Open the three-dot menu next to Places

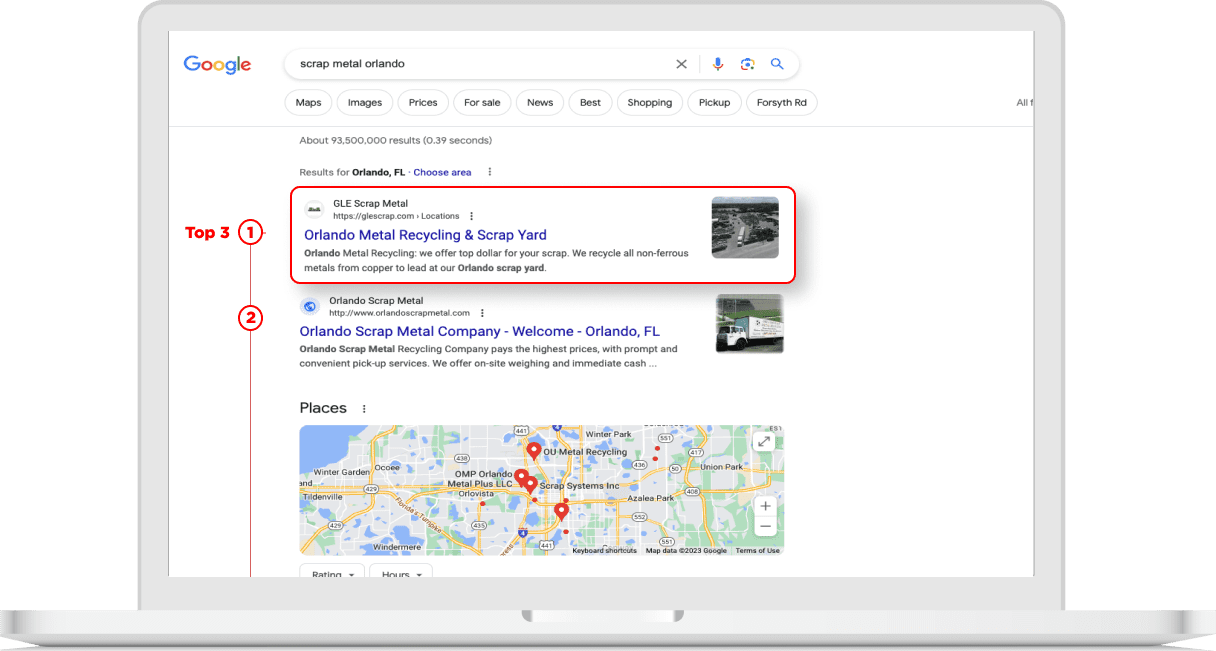364,408
